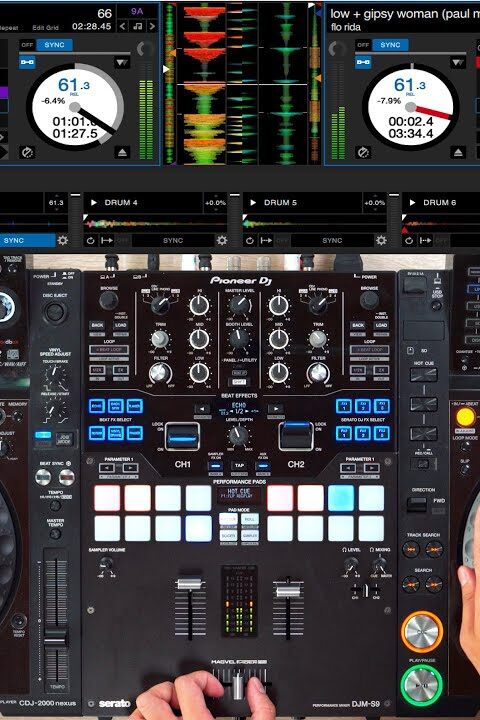Toggle the left deck blue keylock icon
The height and width of the screenshot is (720, 480).
click(27, 62)
